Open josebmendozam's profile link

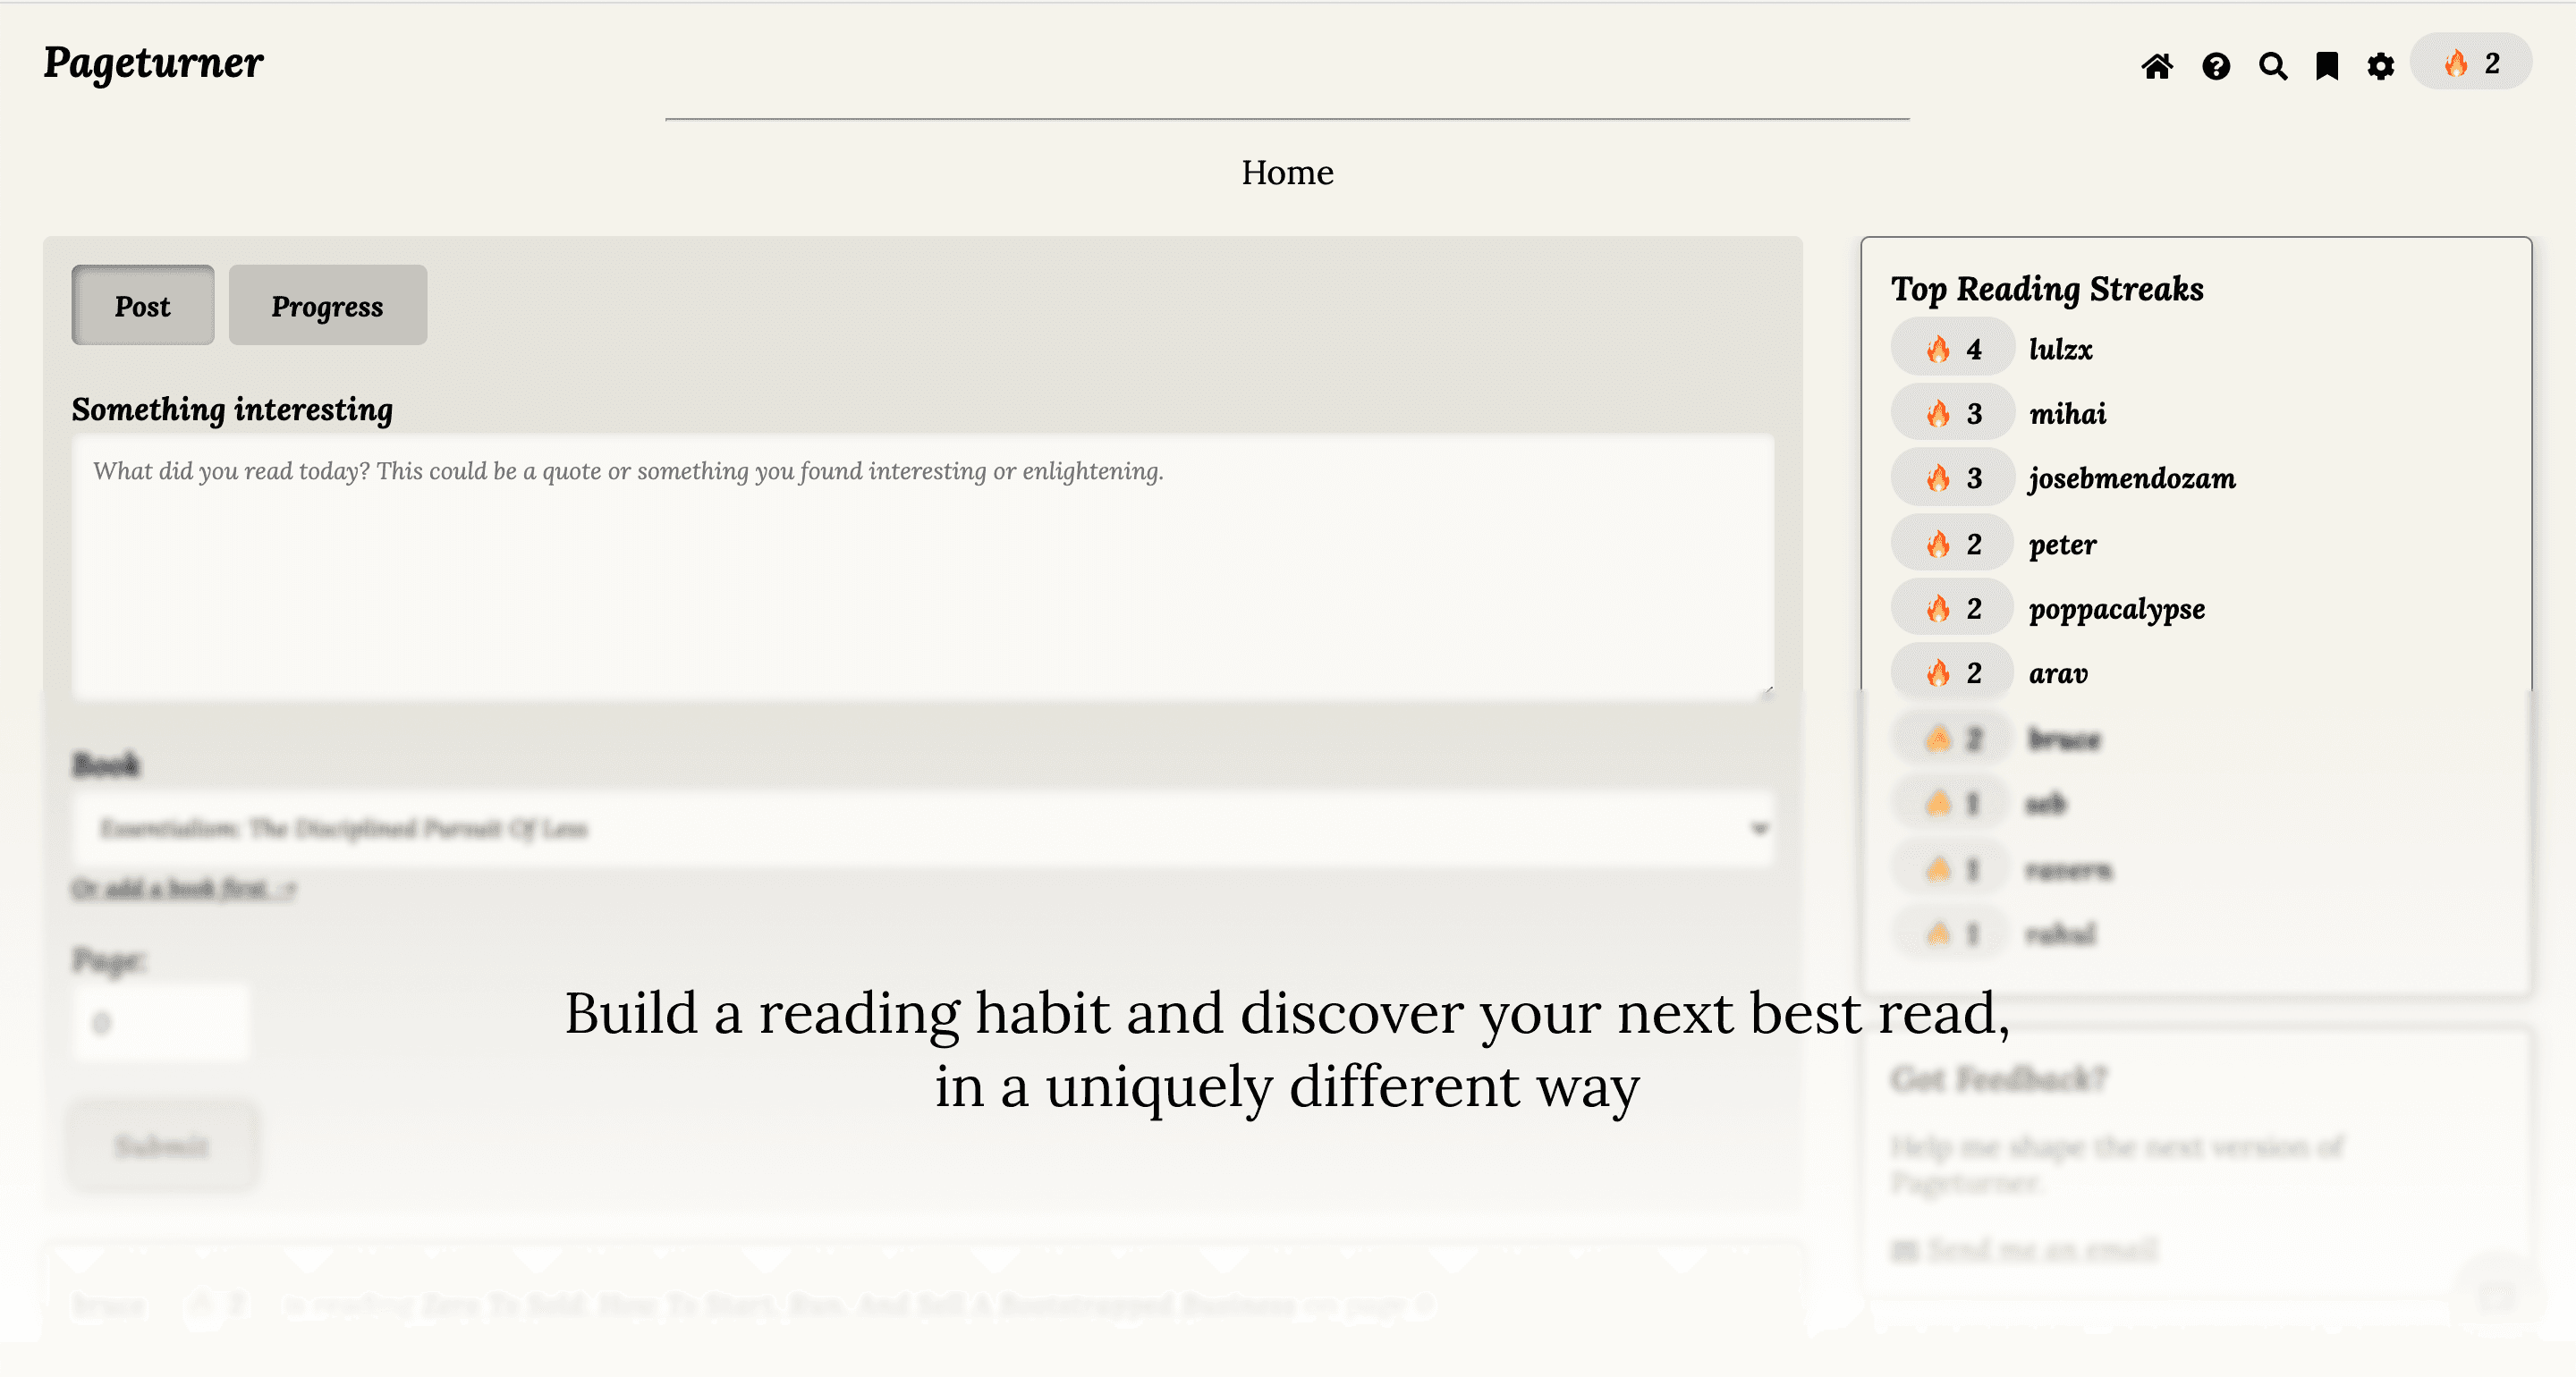(x=2132, y=478)
